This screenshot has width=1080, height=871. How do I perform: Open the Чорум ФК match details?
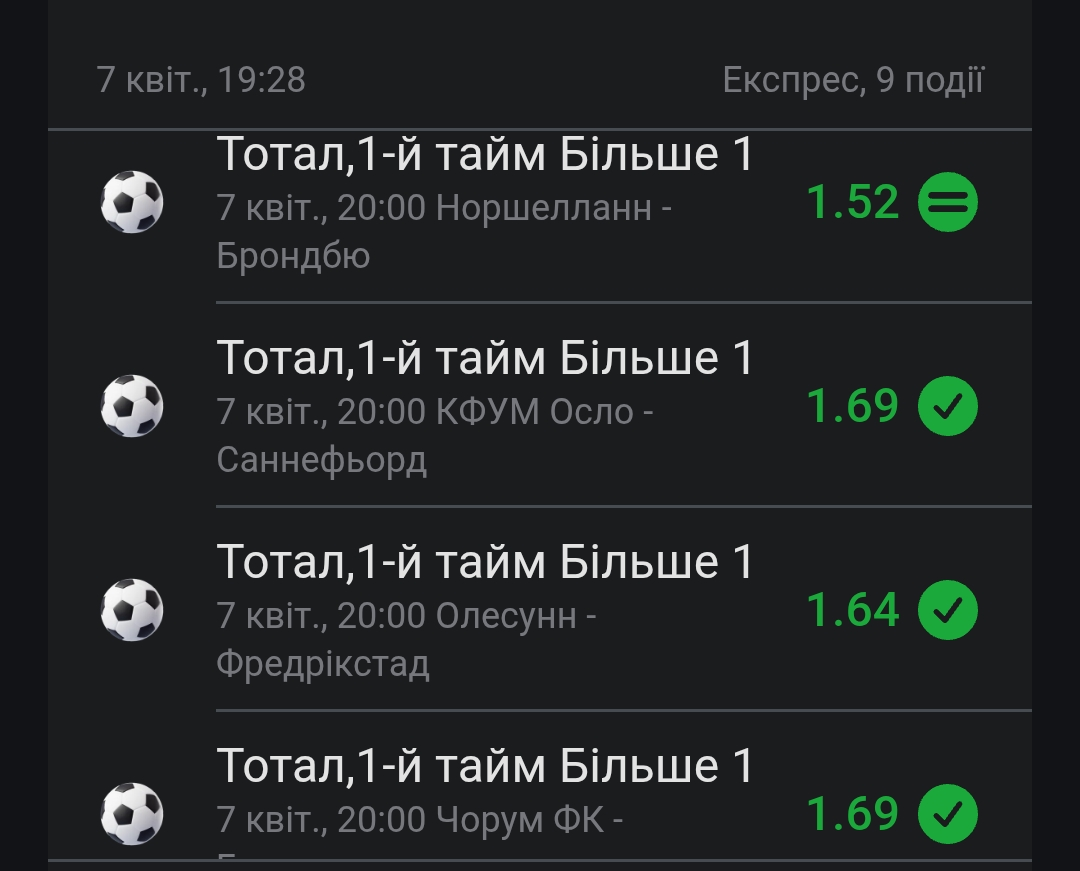coord(420,820)
